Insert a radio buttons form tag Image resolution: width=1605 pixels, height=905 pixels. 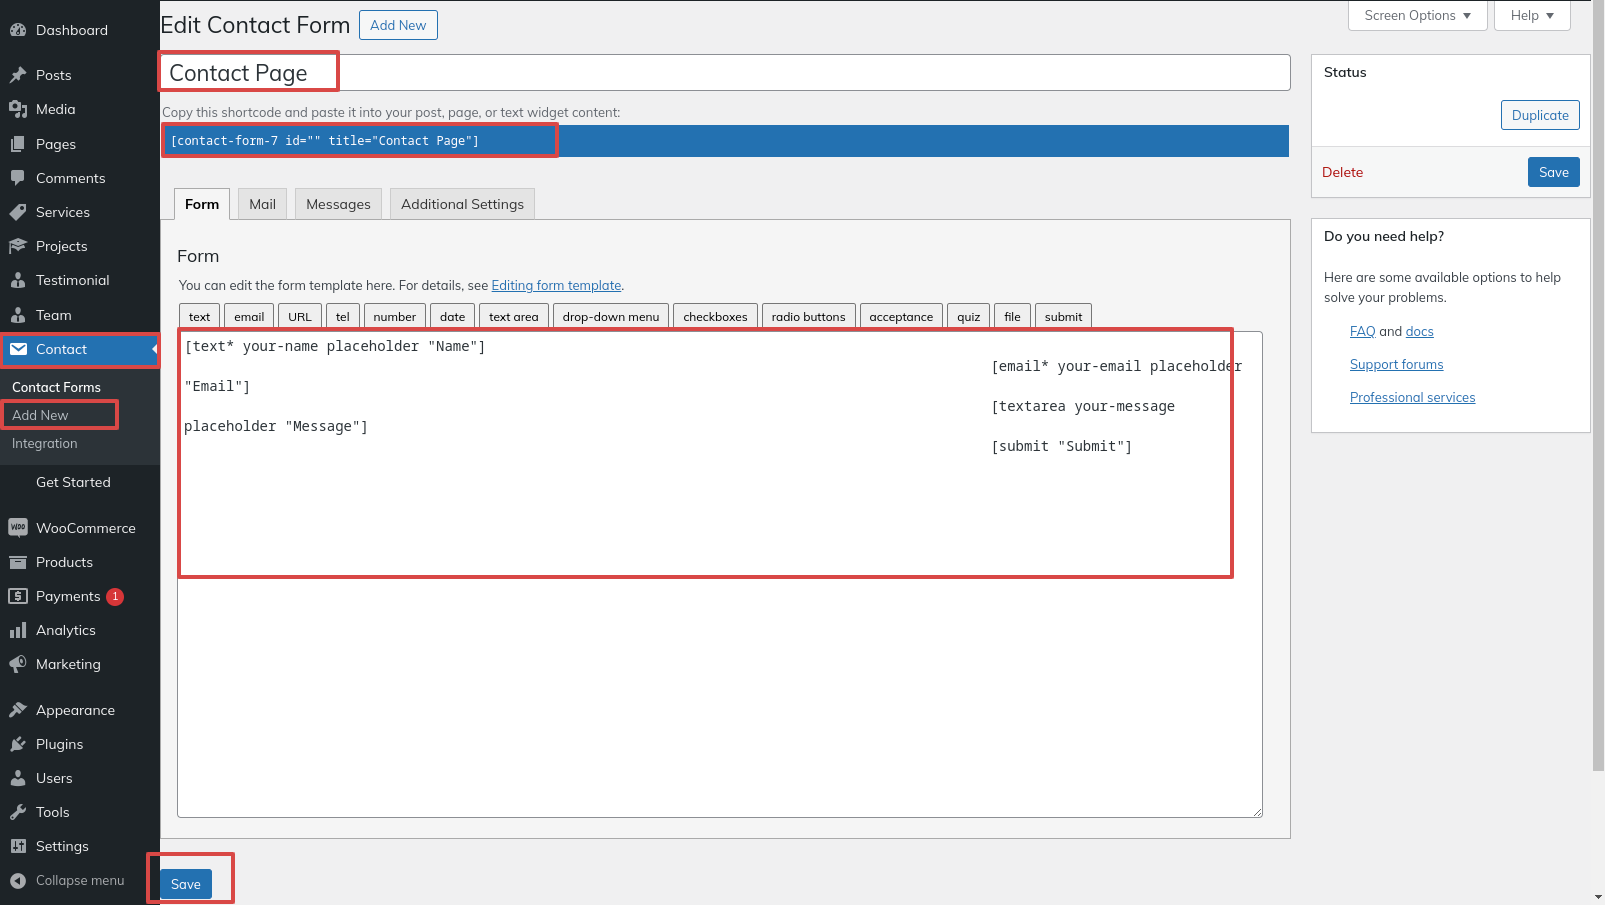pyautogui.click(x=808, y=317)
